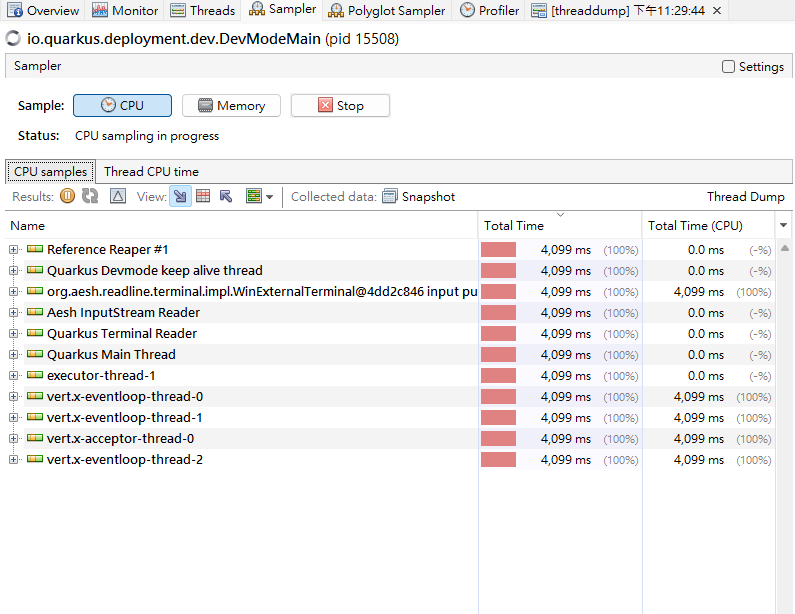Expand vert.x-eventloop-thread-2 node
The image size is (795, 614).
13,459
